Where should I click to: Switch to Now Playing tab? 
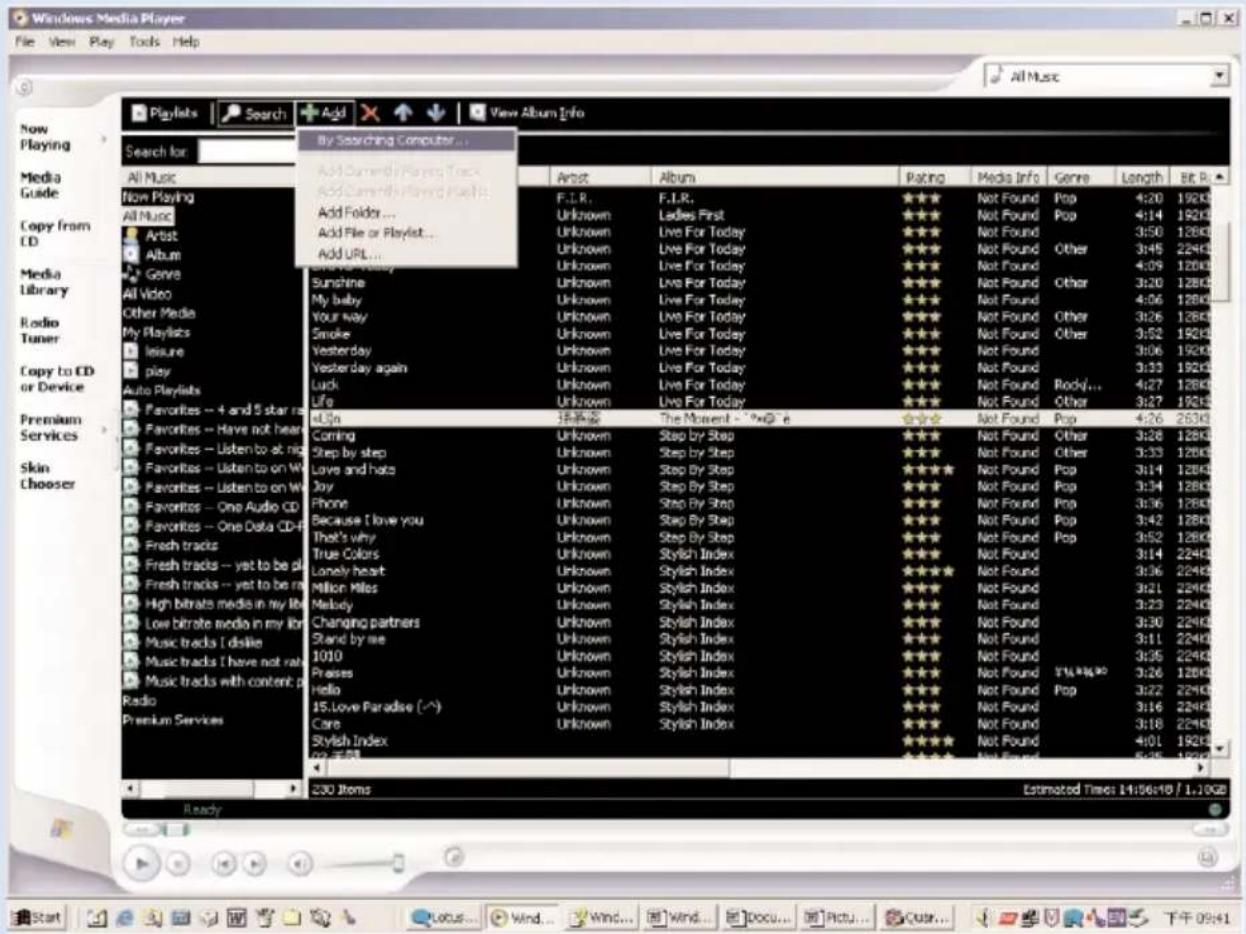click(46, 137)
